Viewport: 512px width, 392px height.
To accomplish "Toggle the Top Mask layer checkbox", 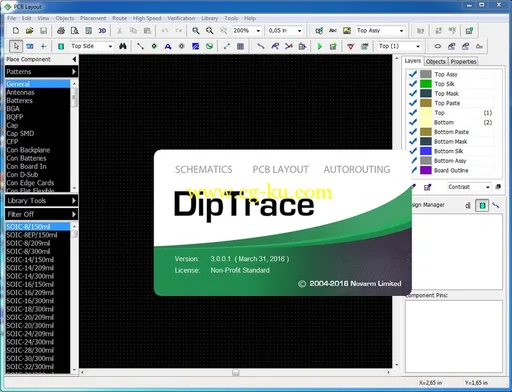I will [413, 93].
